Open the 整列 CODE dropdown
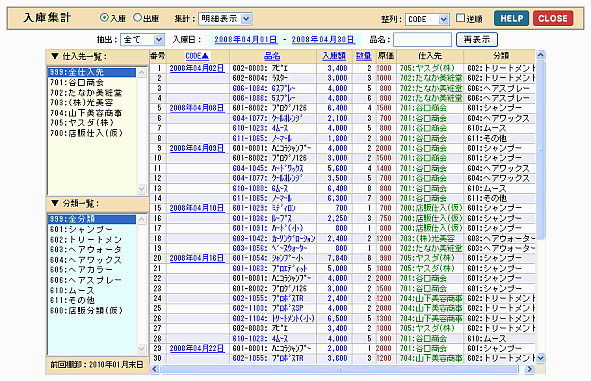591x381 pixels. coord(427,19)
